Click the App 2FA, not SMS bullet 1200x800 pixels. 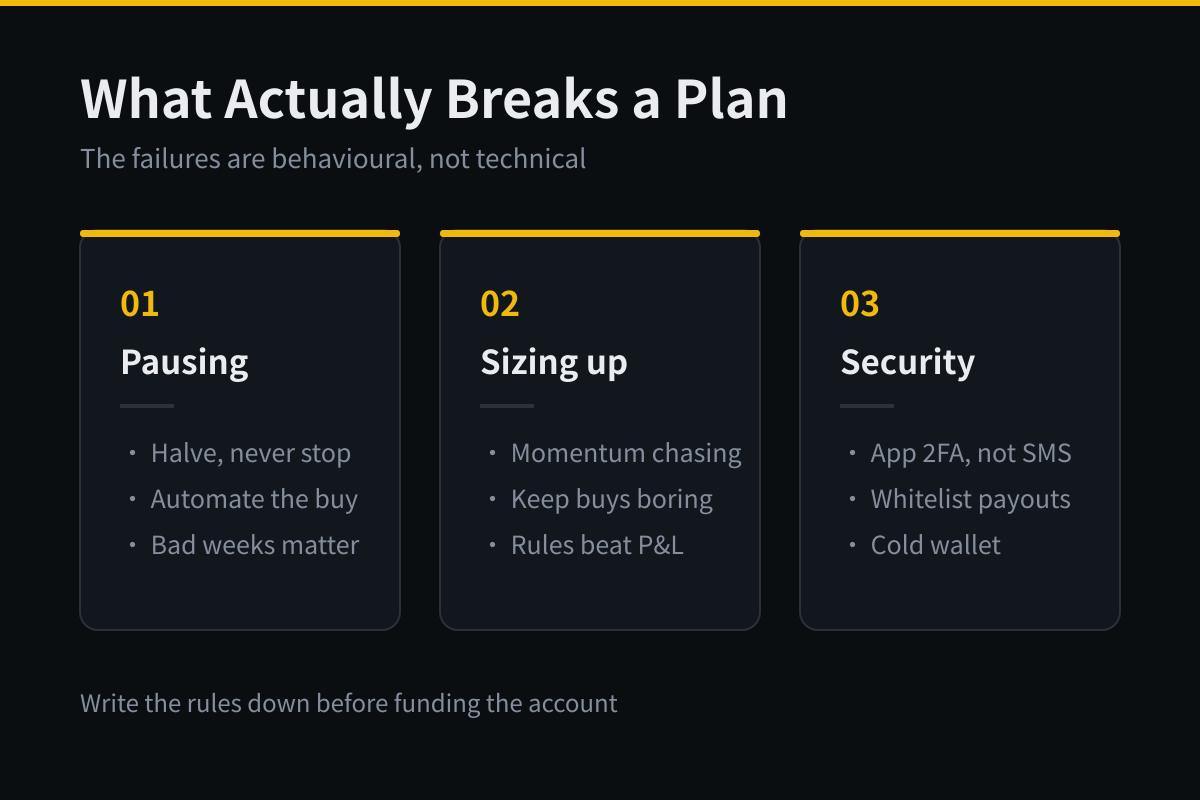coord(971,453)
